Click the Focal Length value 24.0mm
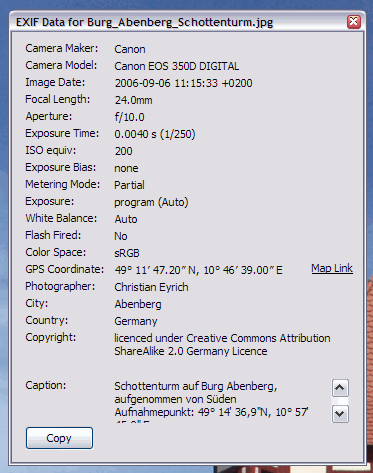Image resolution: width=373 pixels, height=473 pixels. coord(133,100)
